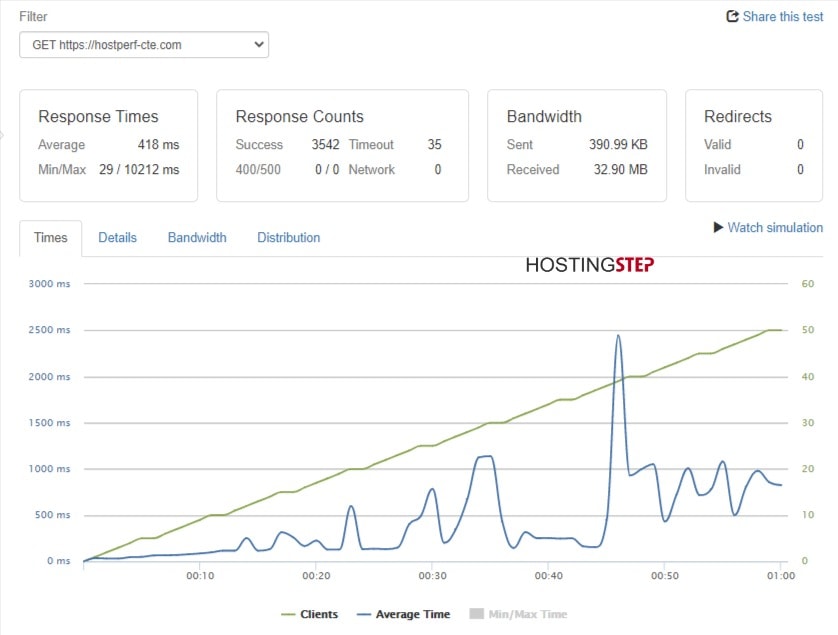
Task: Click the 418 ms average value
Action: (158, 145)
